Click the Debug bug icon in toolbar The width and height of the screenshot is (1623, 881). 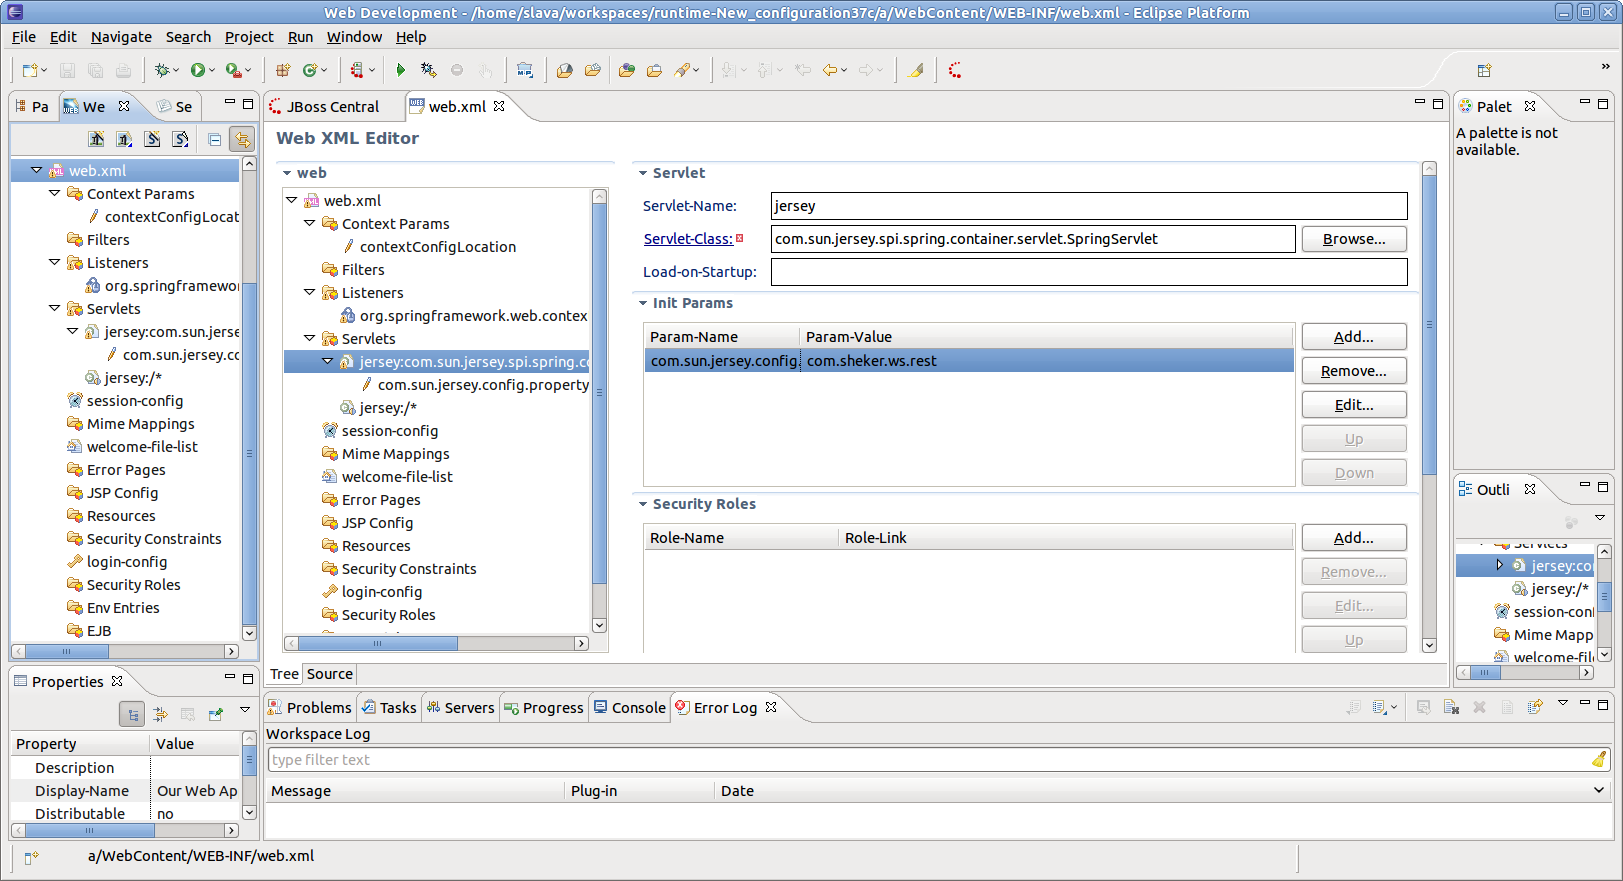point(162,70)
